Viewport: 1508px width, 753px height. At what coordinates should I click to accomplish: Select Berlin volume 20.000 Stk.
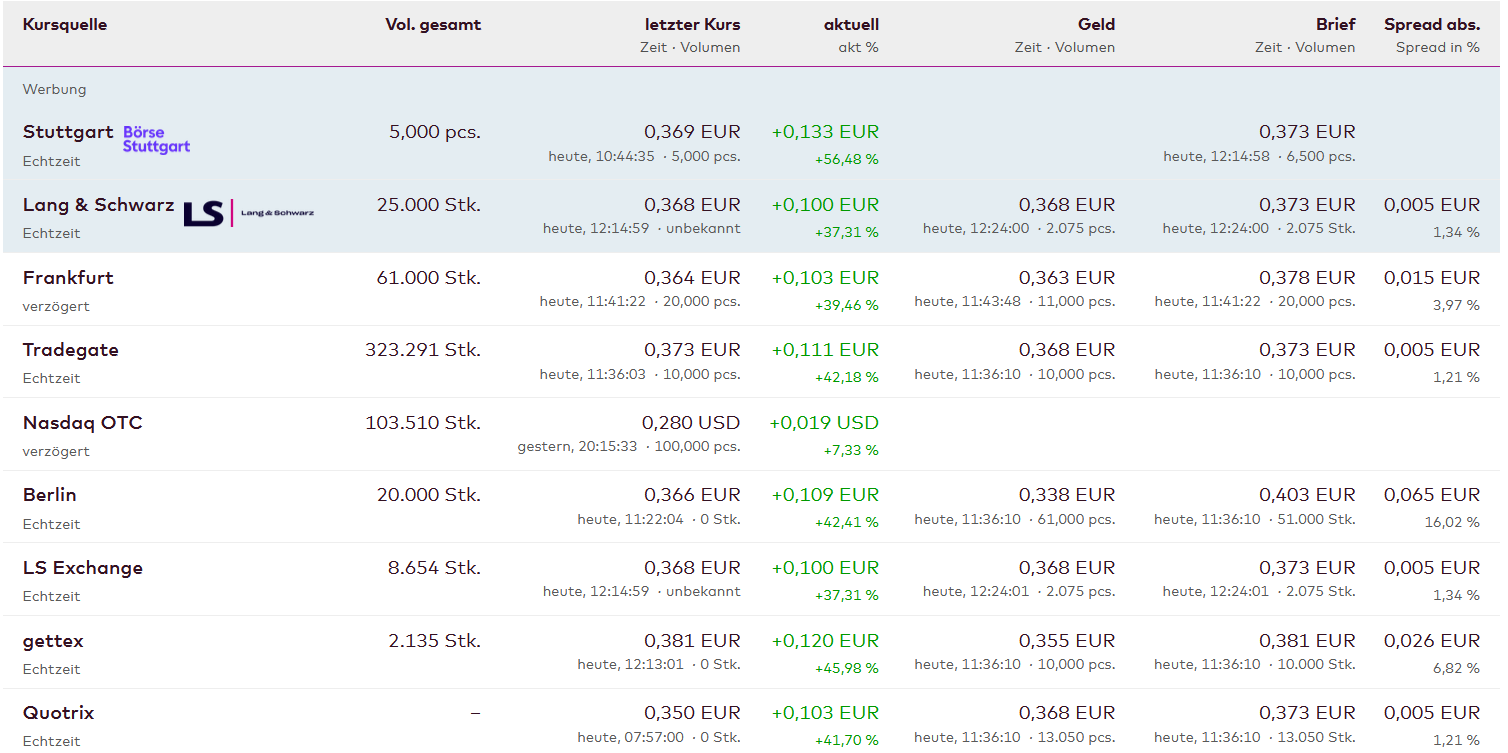click(429, 495)
